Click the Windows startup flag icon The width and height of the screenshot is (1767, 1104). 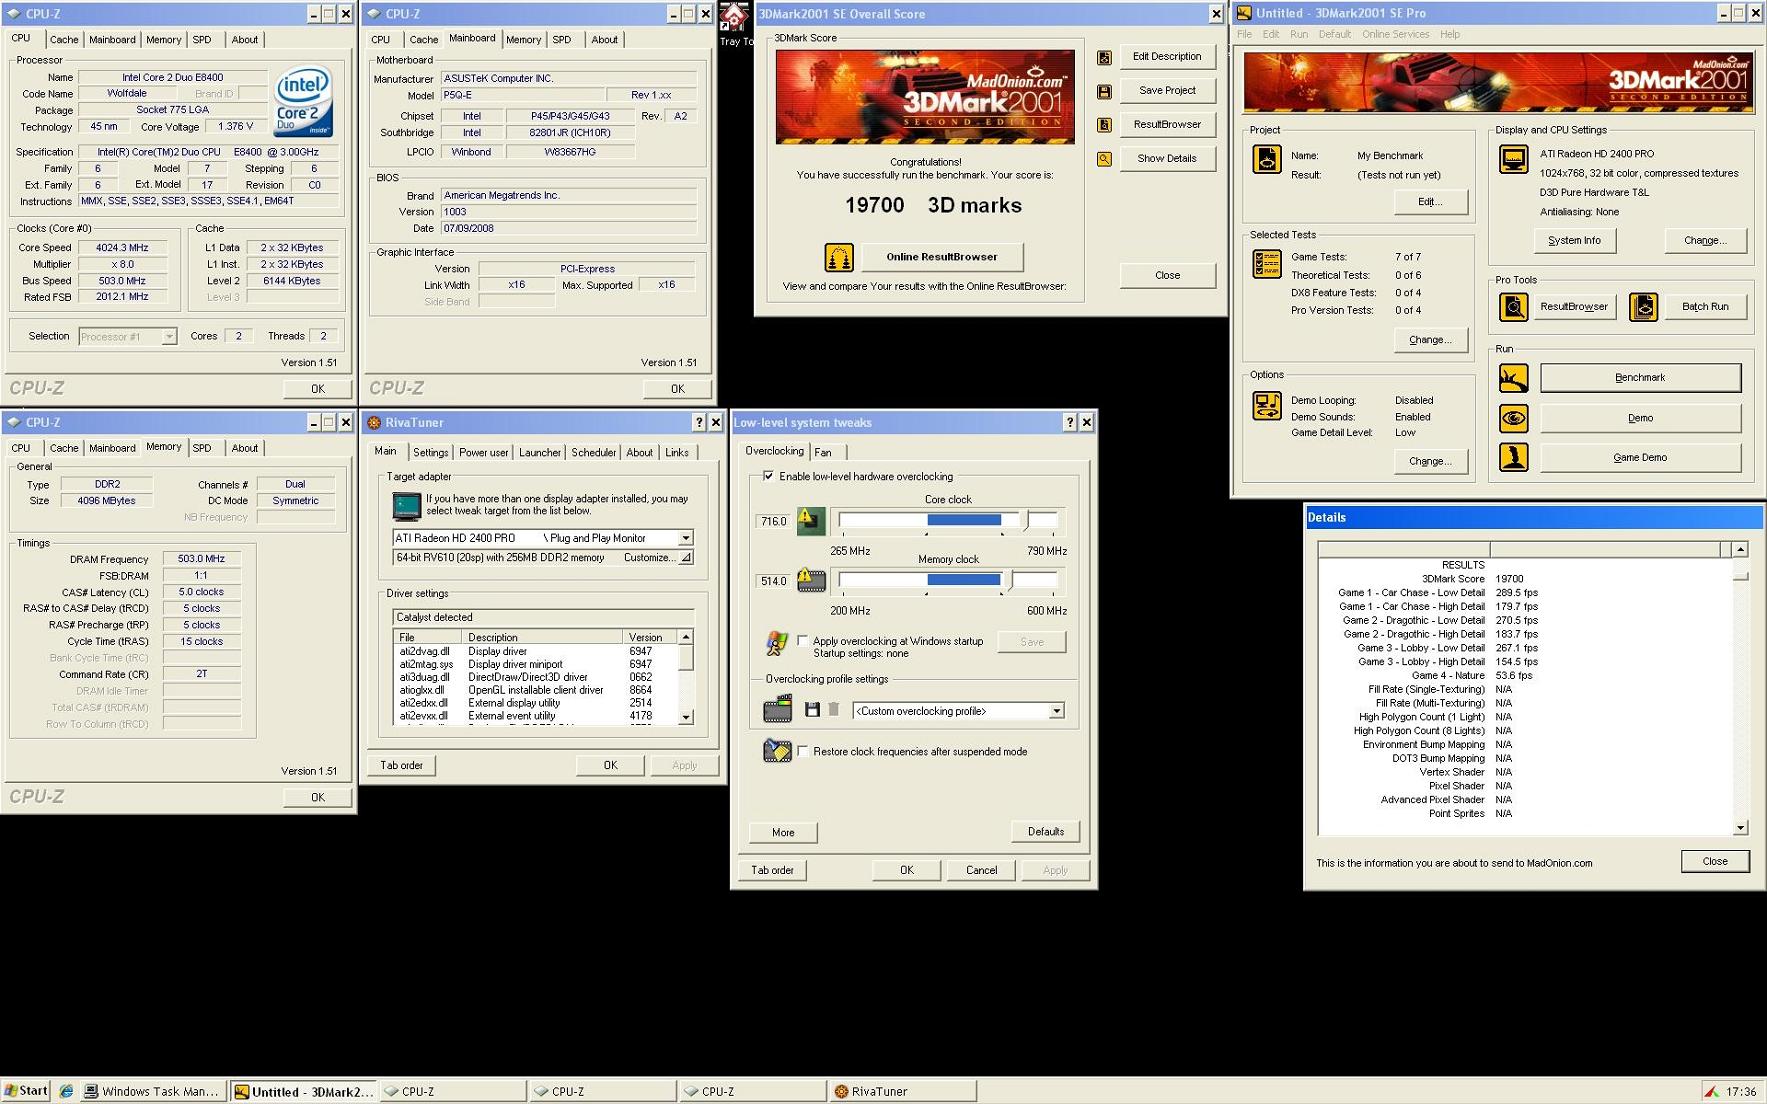pyautogui.click(x=776, y=643)
